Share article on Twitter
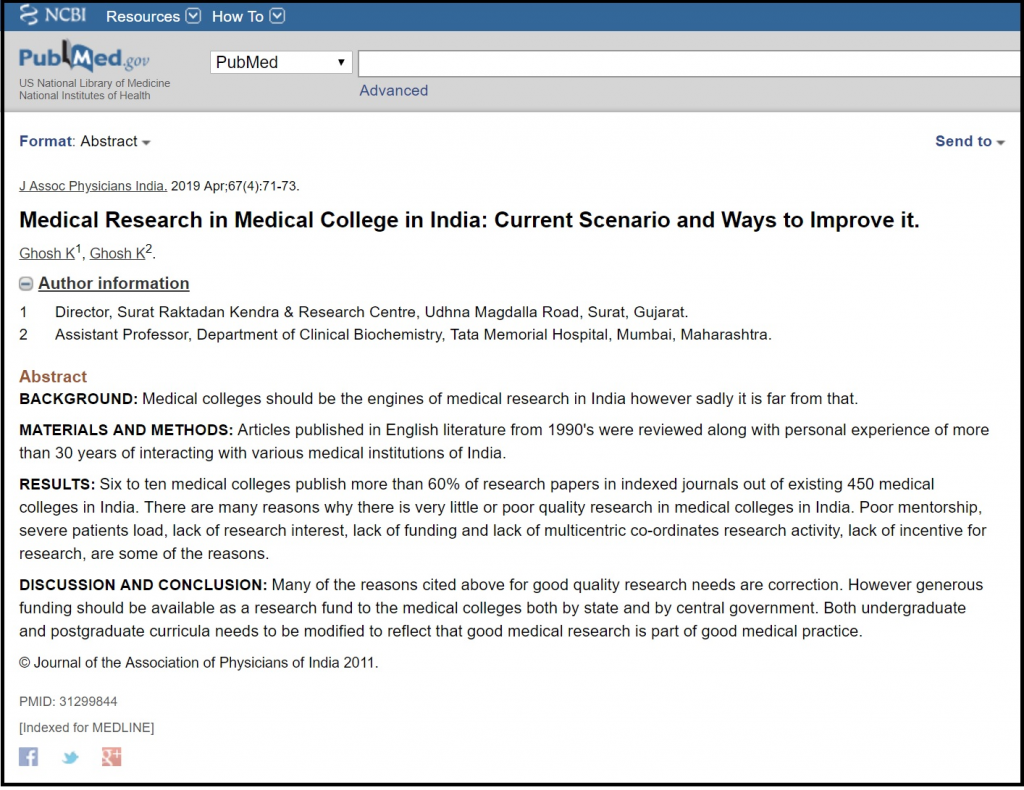This screenshot has width=1024, height=790. pyautogui.click(x=70, y=757)
